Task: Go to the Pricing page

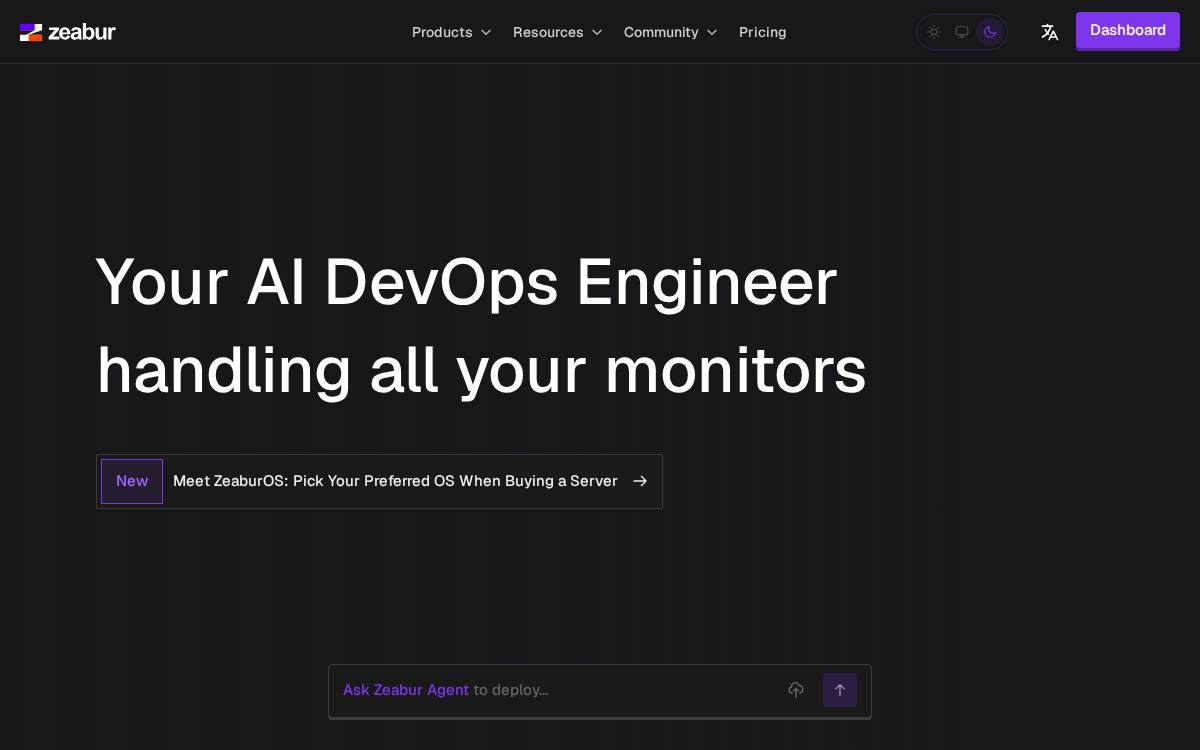Action: 763,32
